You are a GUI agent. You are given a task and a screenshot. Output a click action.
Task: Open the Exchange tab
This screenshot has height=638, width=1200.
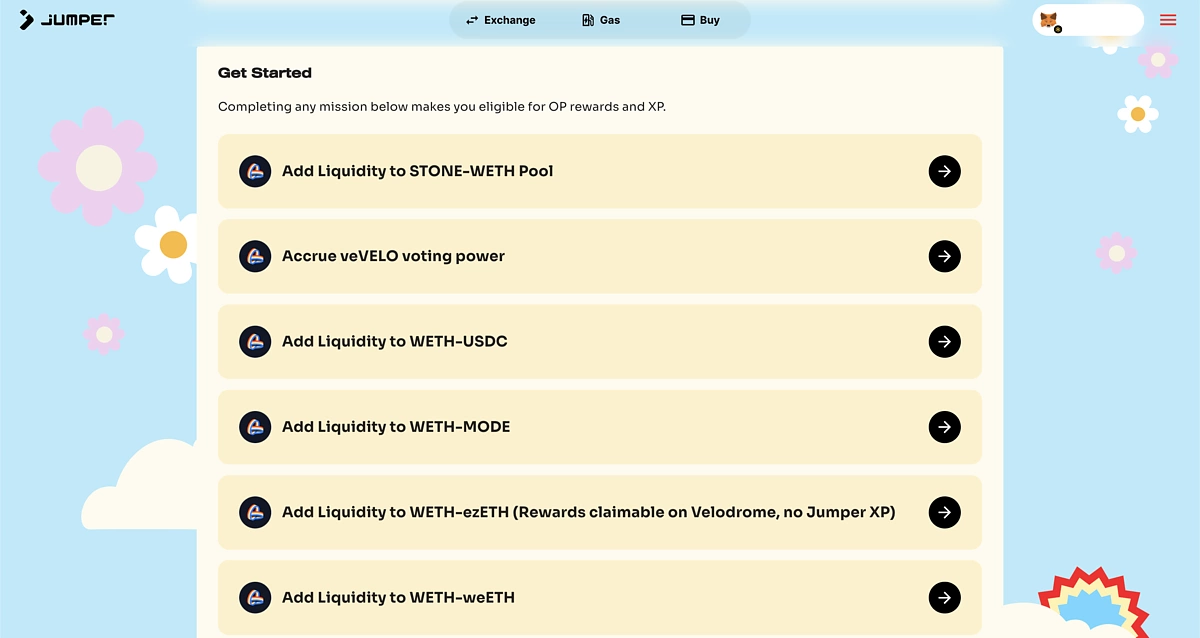tap(500, 20)
